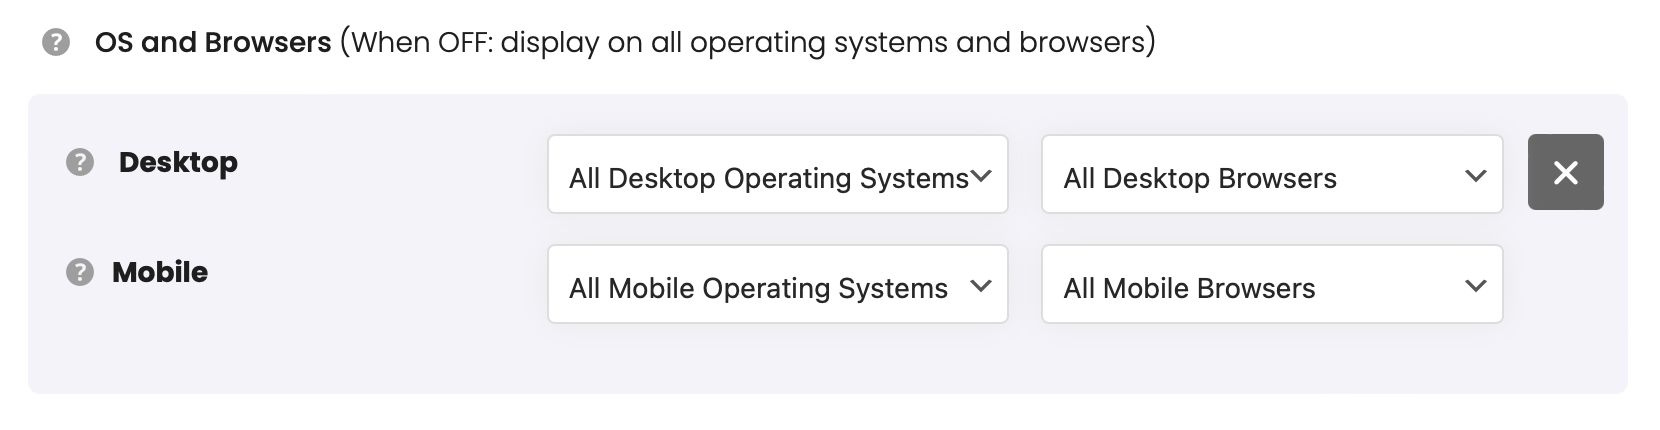Click the help icon beside OS and Browsers
Image resolution: width=1660 pixels, height=430 pixels.
coord(56,43)
